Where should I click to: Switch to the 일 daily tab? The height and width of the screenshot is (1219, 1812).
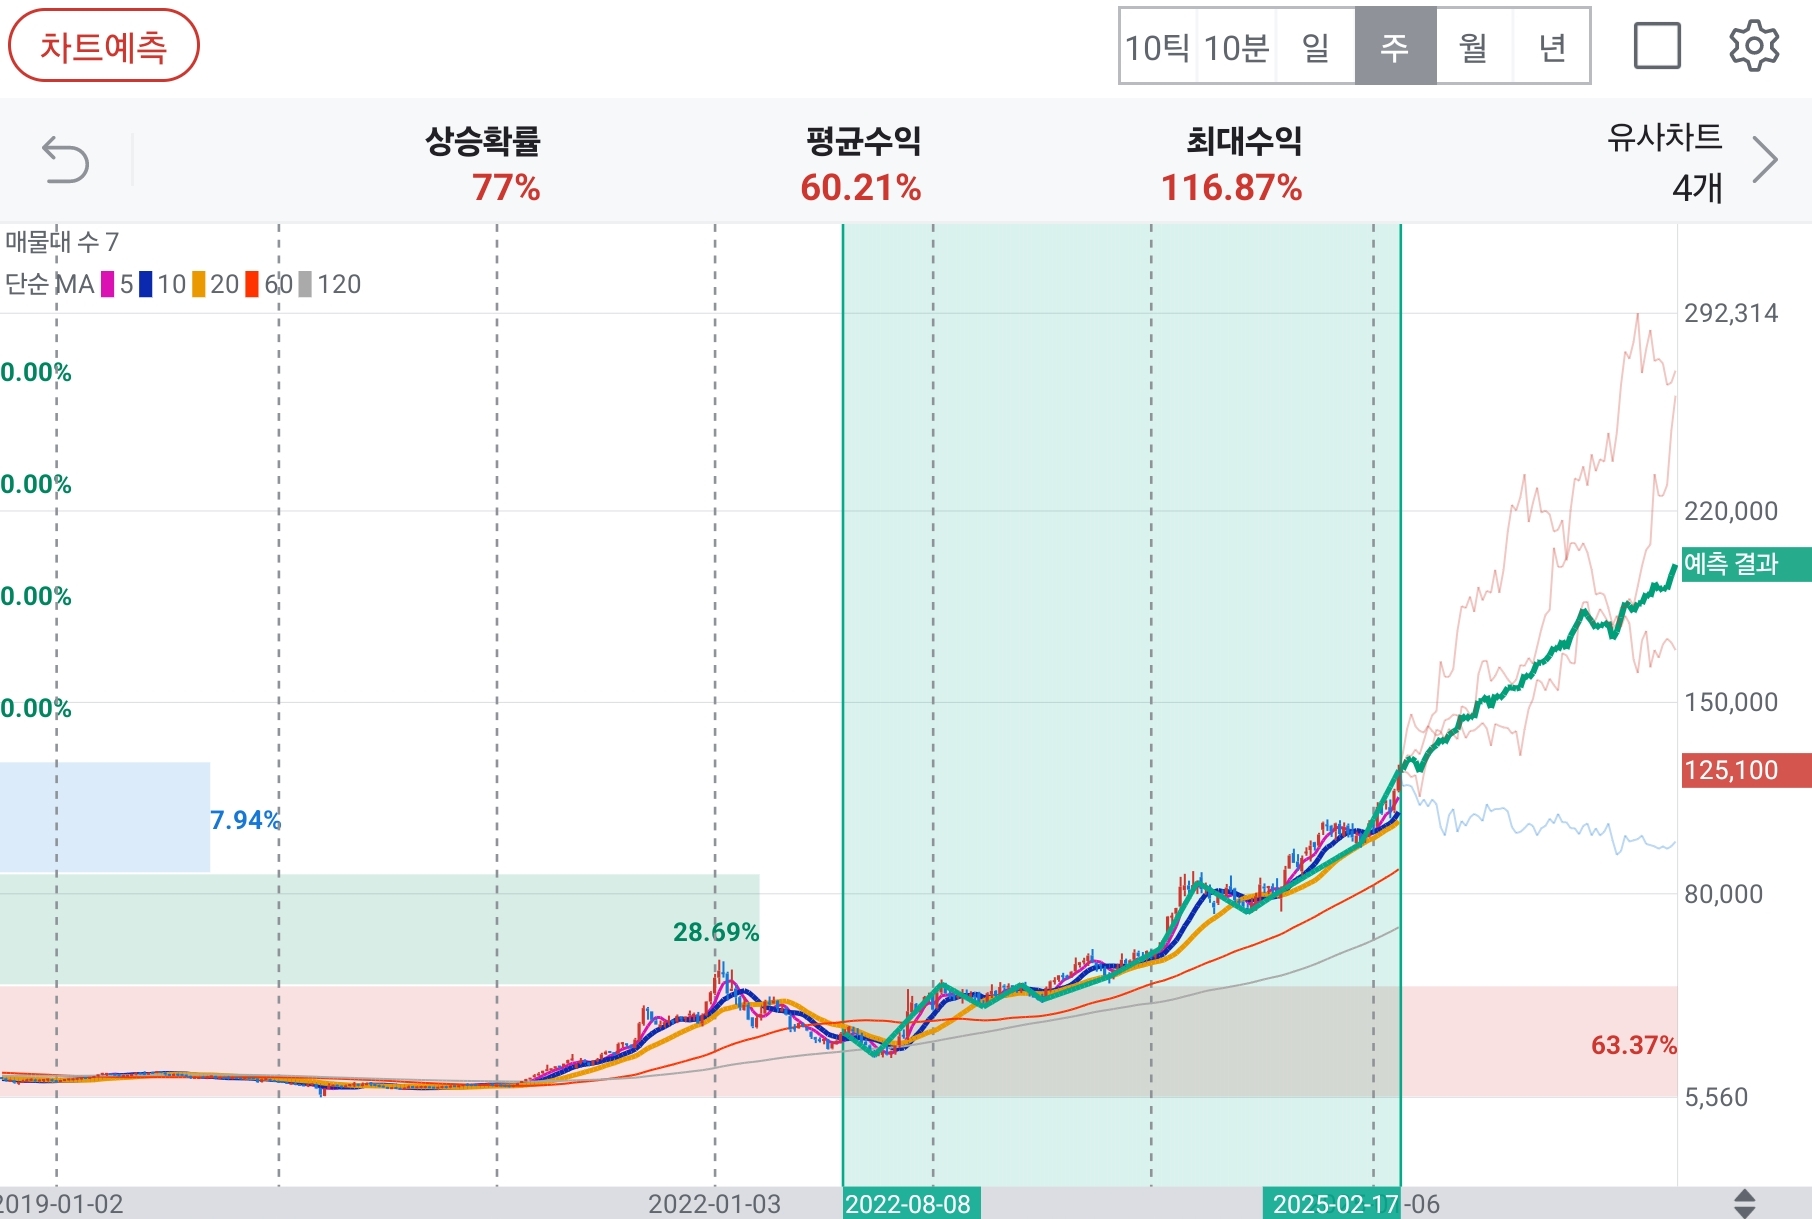(1316, 47)
